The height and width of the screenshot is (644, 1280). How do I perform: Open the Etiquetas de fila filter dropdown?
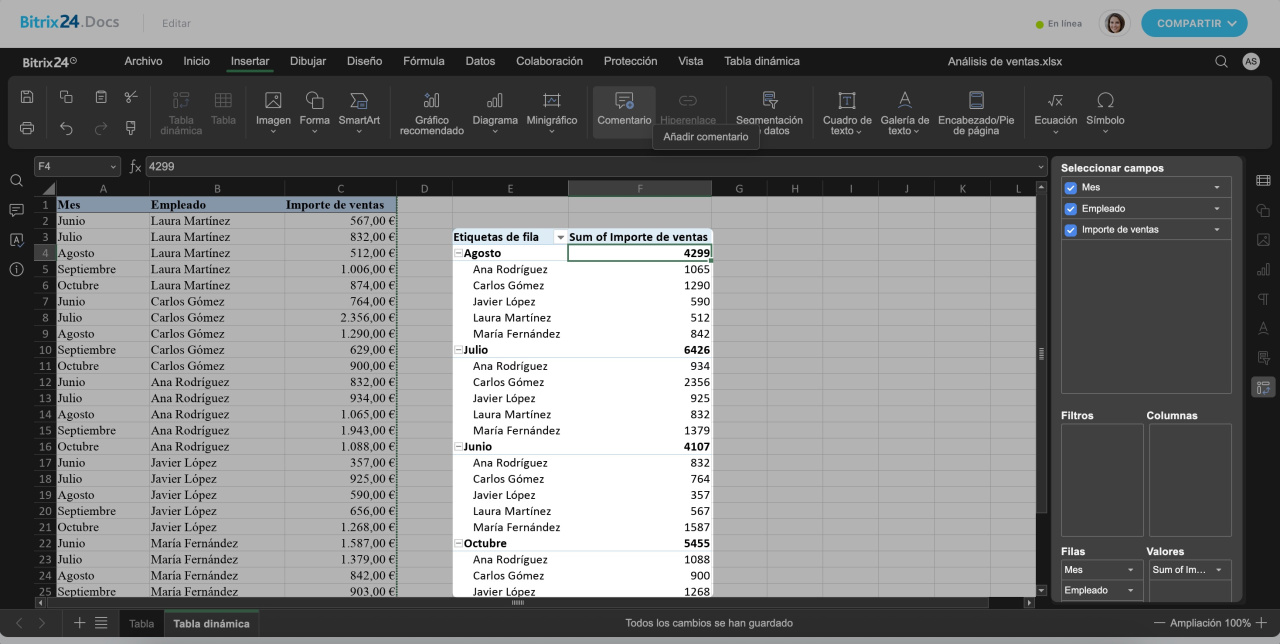click(x=560, y=237)
